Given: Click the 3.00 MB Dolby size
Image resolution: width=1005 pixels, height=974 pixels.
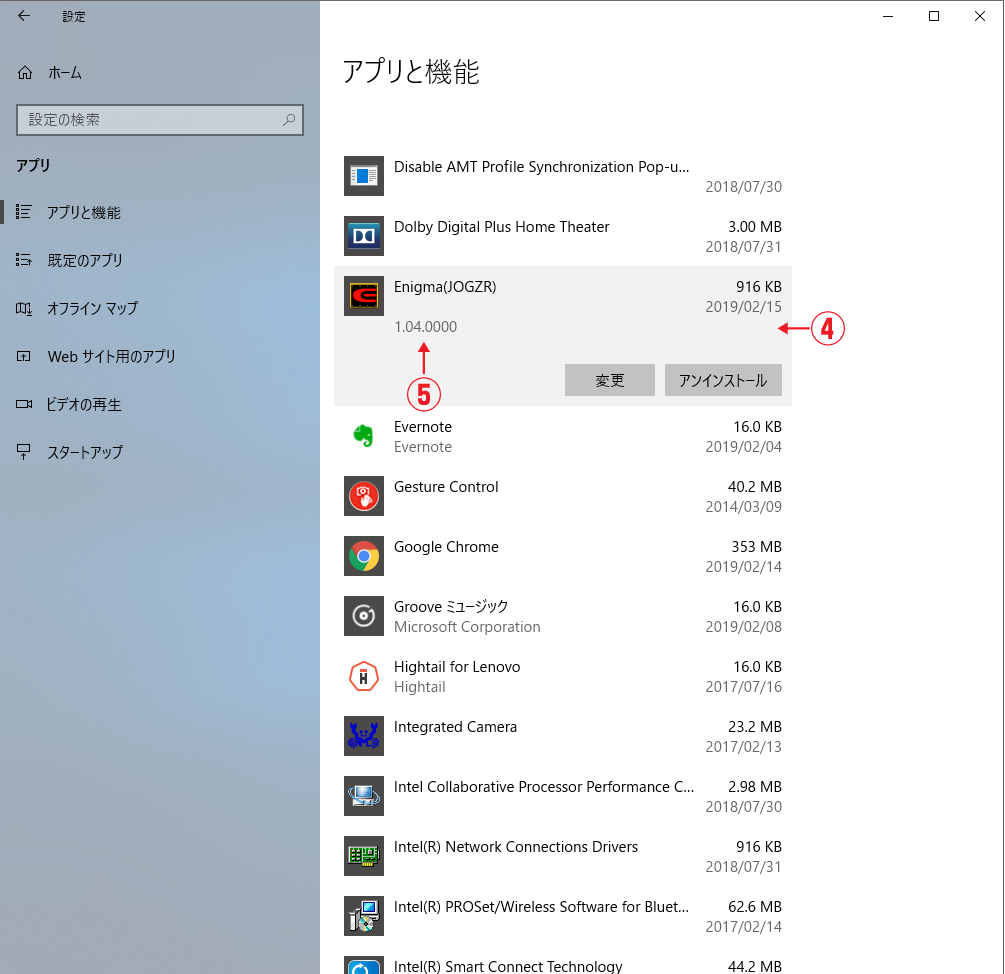Looking at the screenshot, I should (x=754, y=227).
